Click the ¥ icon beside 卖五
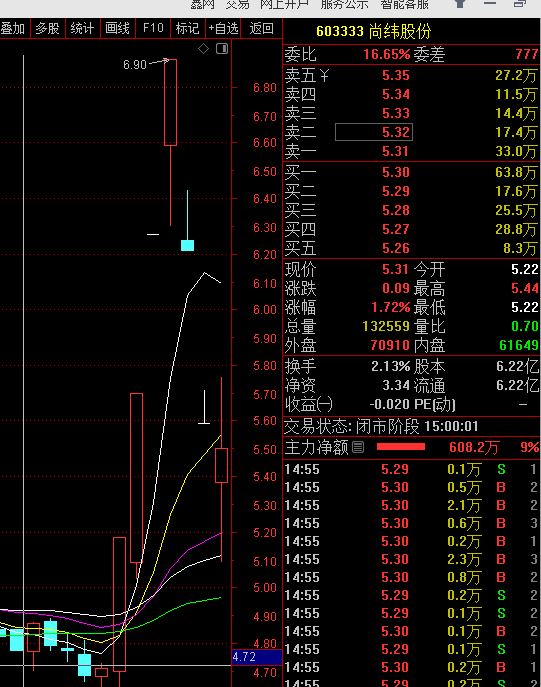The height and width of the screenshot is (687, 541). pyautogui.click(x=324, y=76)
